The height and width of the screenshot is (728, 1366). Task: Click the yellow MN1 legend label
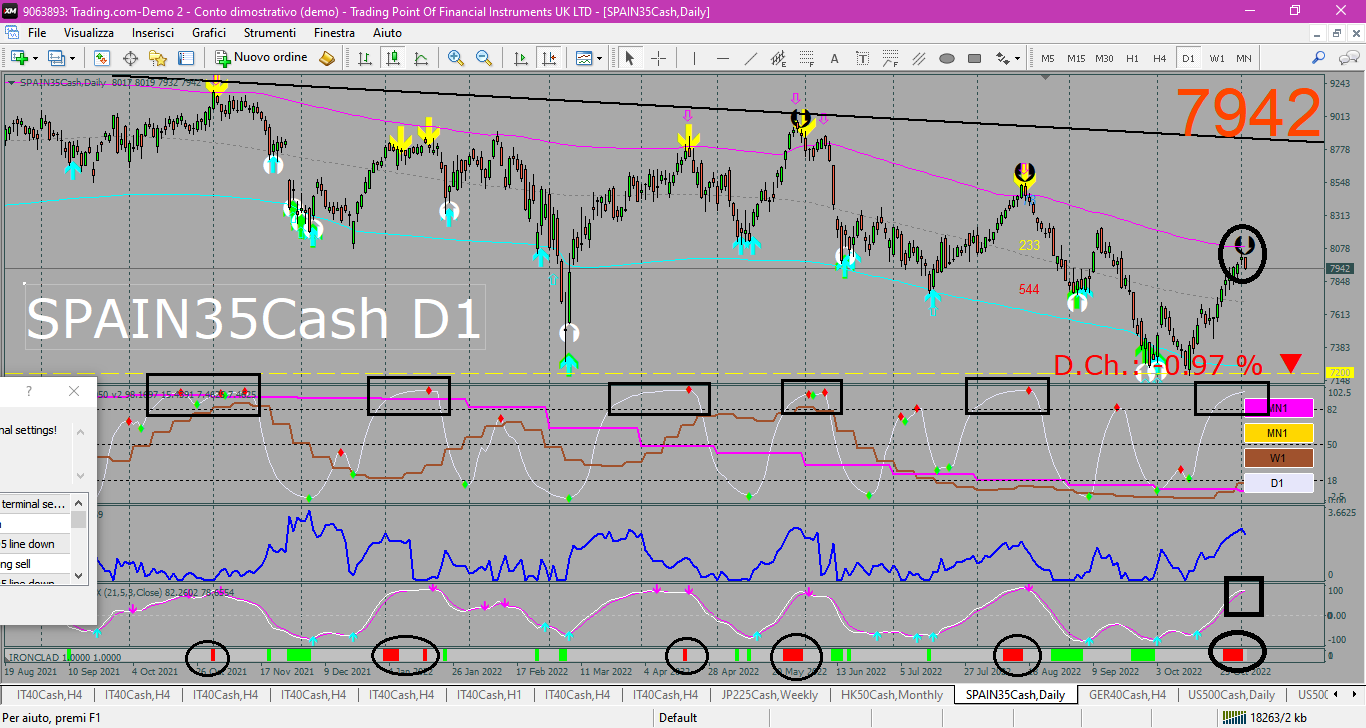[1278, 433]
